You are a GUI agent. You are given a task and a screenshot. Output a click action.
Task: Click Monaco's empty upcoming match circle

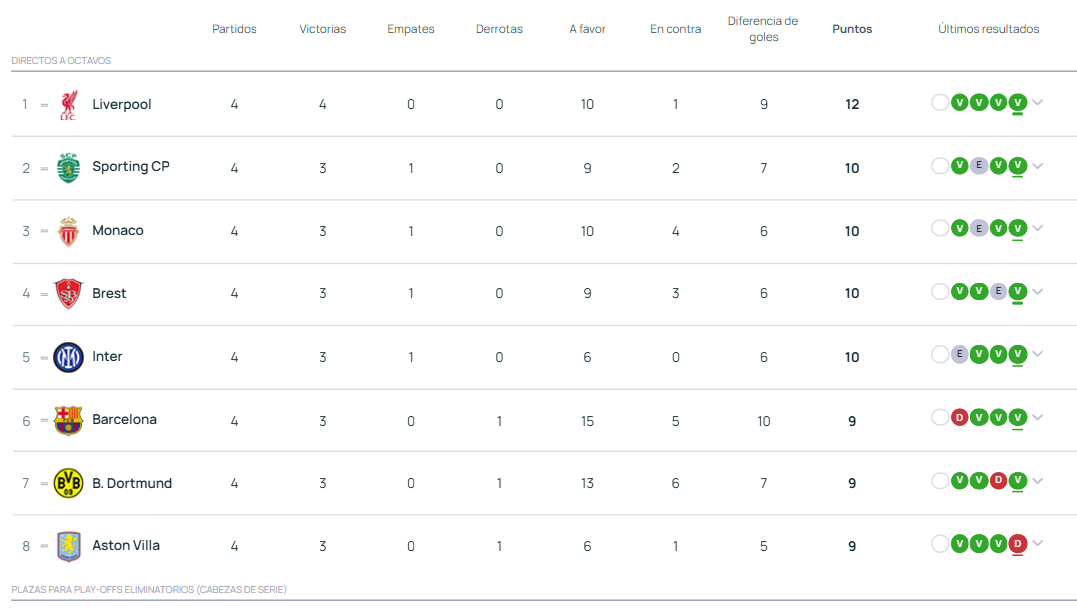tap(940, 228)
